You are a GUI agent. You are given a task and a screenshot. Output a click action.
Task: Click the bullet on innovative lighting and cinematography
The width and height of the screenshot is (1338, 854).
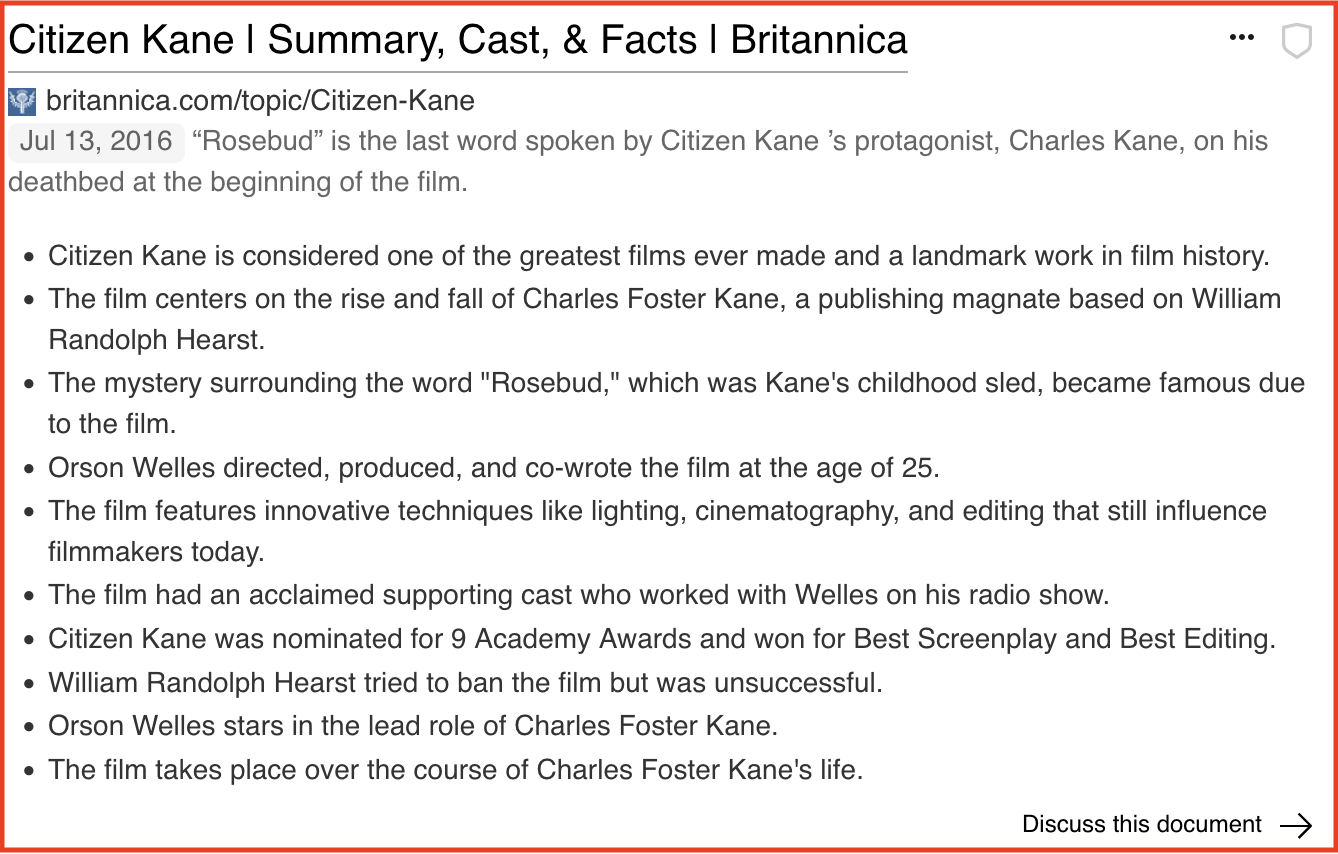[657, 512]
